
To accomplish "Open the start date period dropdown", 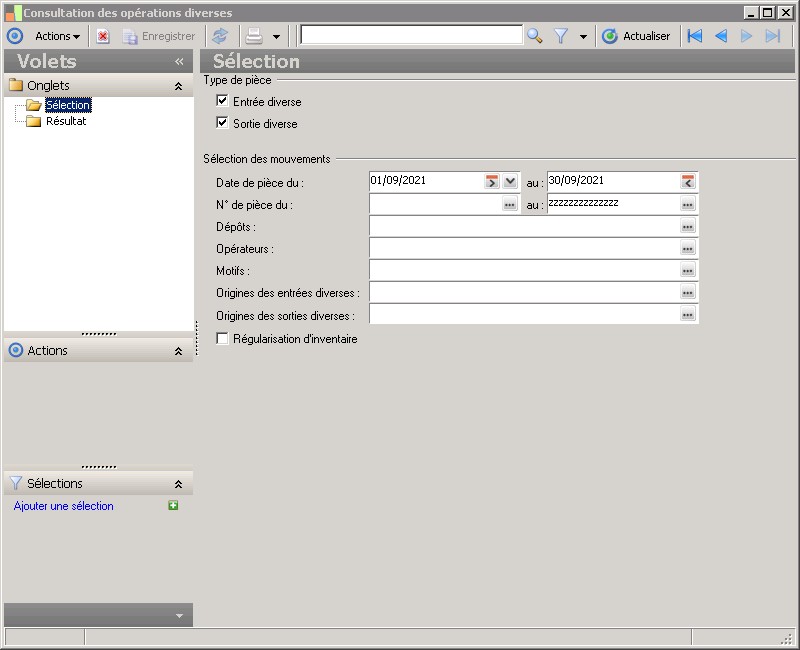I will point(510,181).
